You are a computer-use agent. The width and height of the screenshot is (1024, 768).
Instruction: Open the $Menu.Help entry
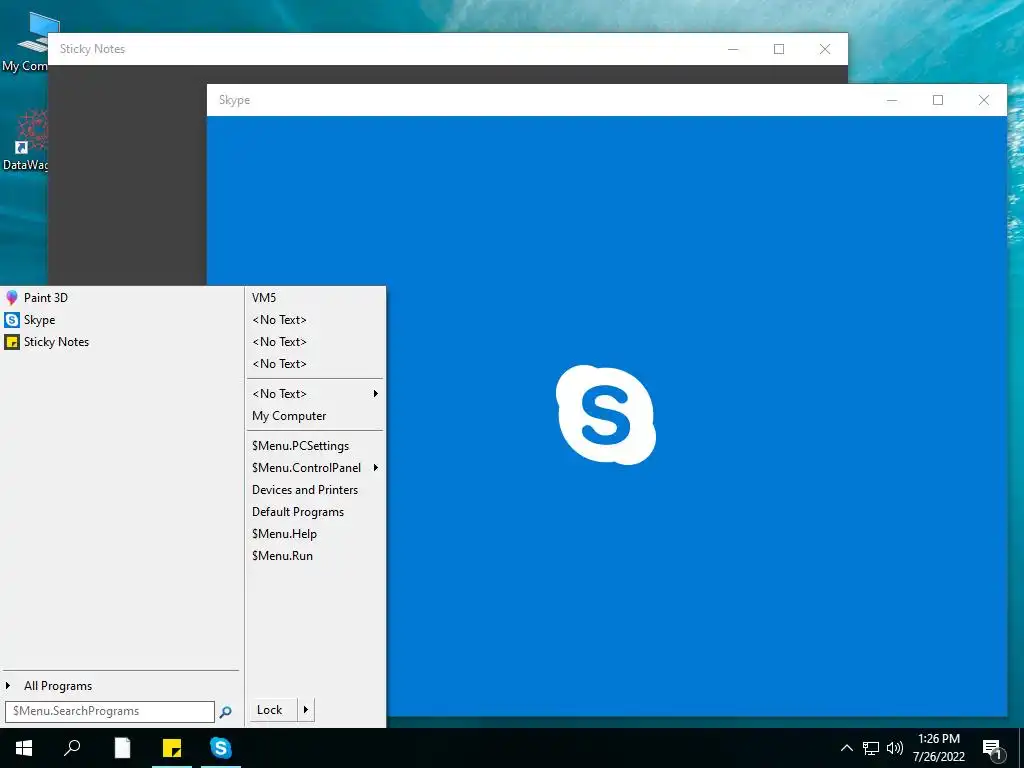pyautogui.click(x=315, y=534)
